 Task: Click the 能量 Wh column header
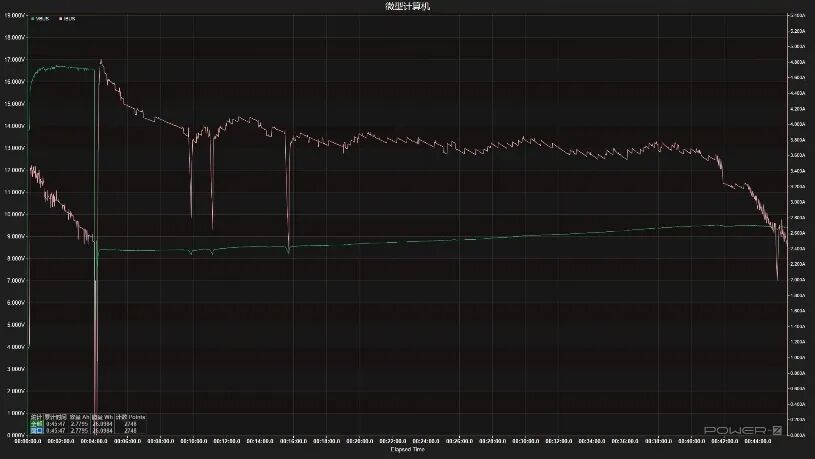102,417
